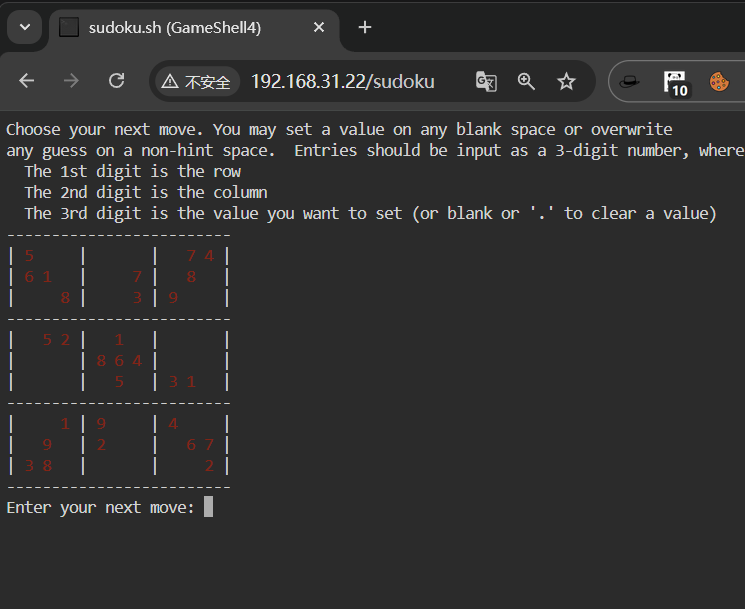The width and height of the screenshot is (745, 609).
Task: Open the extension with badge 10
Action: click(675, 82)
